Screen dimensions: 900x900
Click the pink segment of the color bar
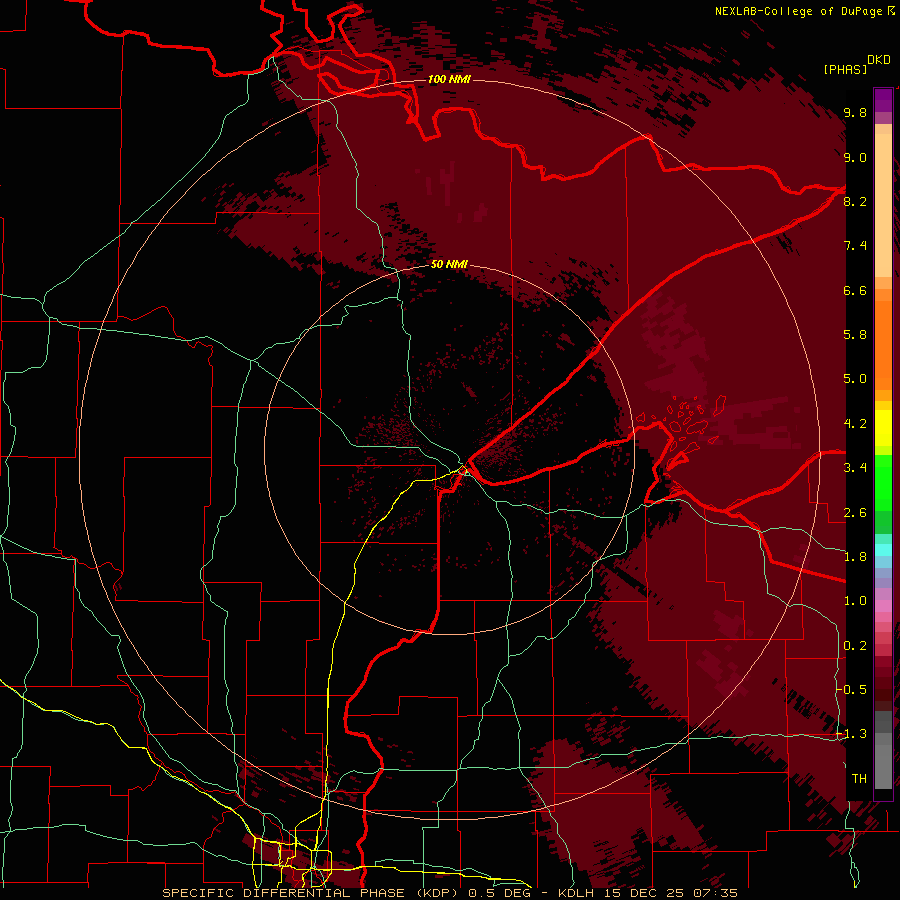pos(883,606)
